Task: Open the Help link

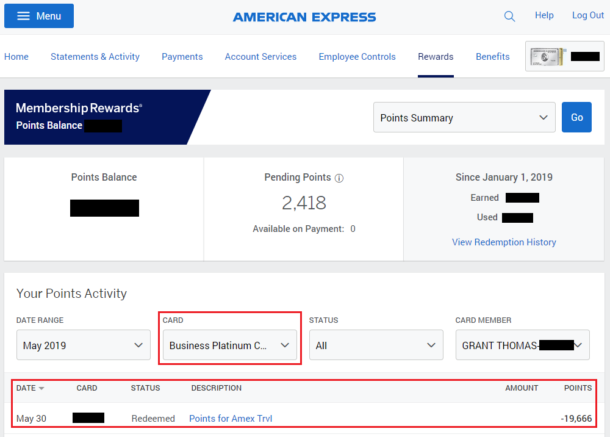Action: [x=544, y=16]
